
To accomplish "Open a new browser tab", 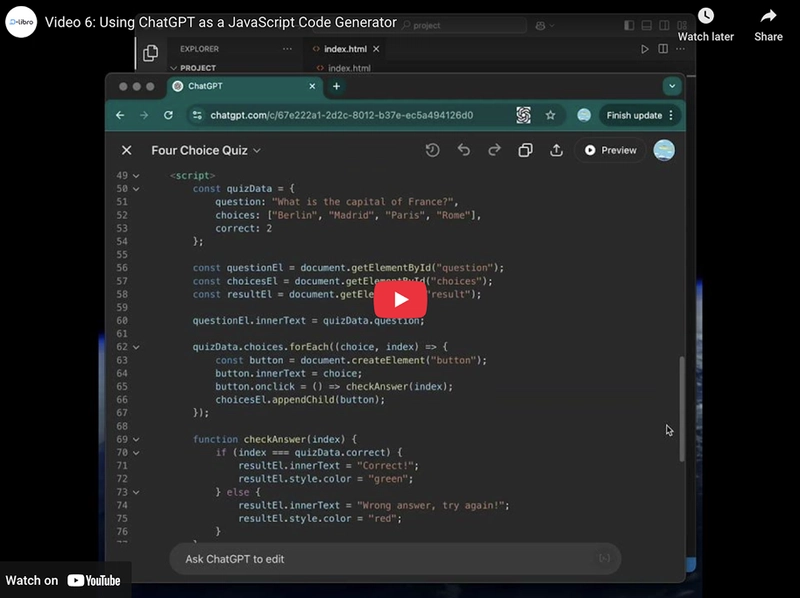I will pos(336,86).
